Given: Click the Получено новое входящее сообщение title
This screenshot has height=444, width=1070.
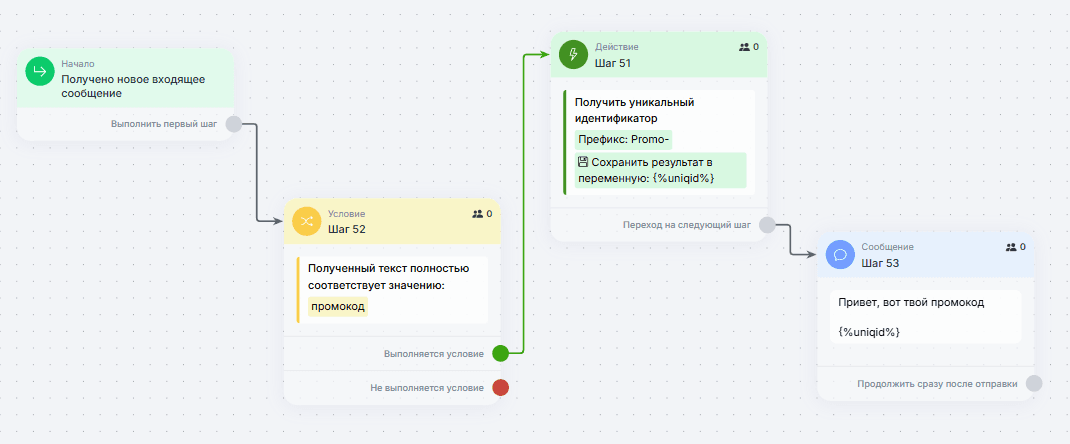Looking at the screenshot, I should tap(133, 87).
